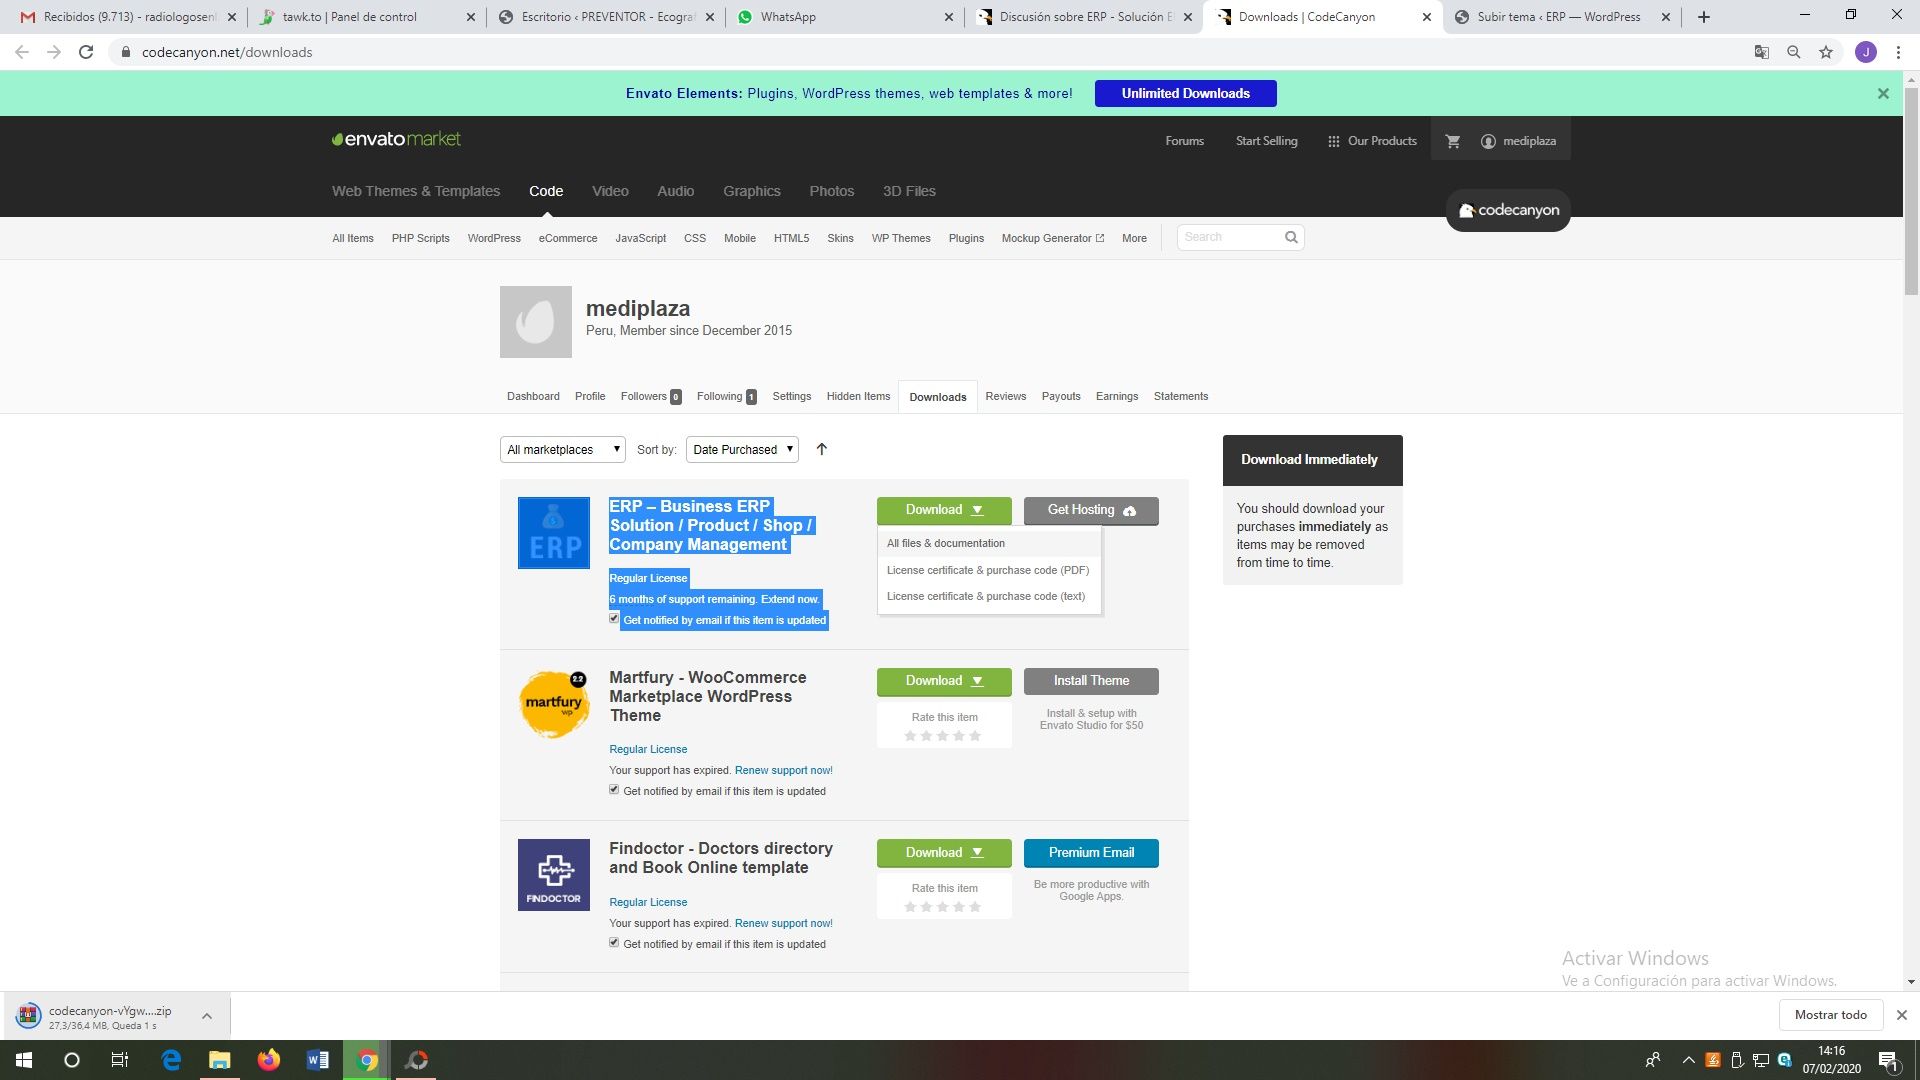1920x1080 pixels.
Task: Rate Martfury with the first star
Action: [910, 736]
